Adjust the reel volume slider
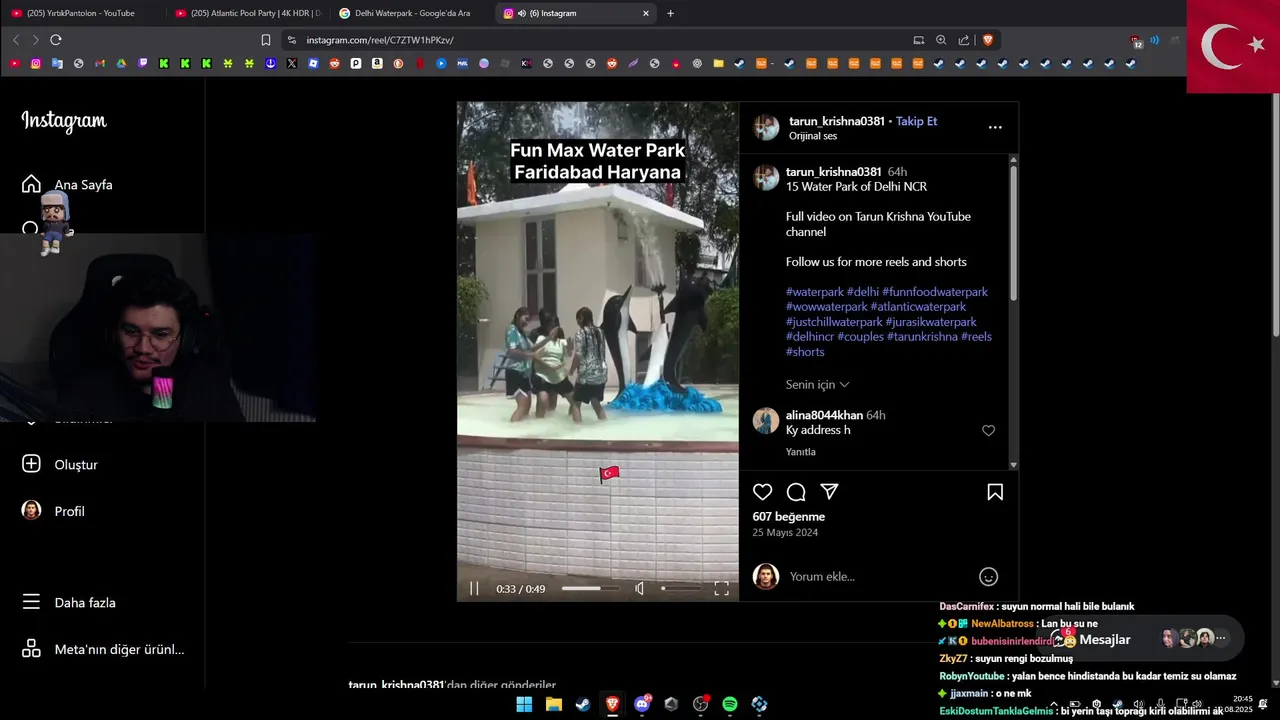Screen dimensions: 1280x720 point(680,589)
